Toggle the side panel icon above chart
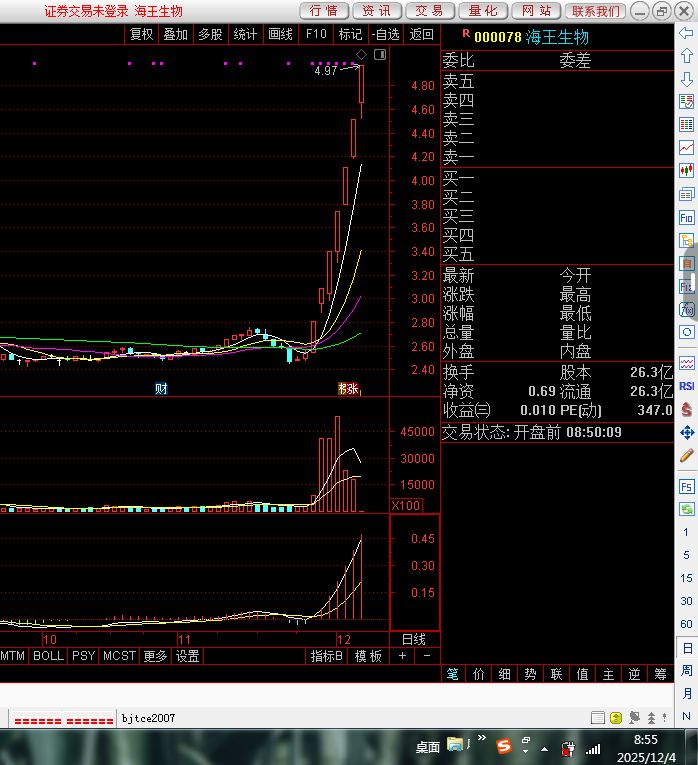The width and height of the screenshot is (698, 765). 380,54
